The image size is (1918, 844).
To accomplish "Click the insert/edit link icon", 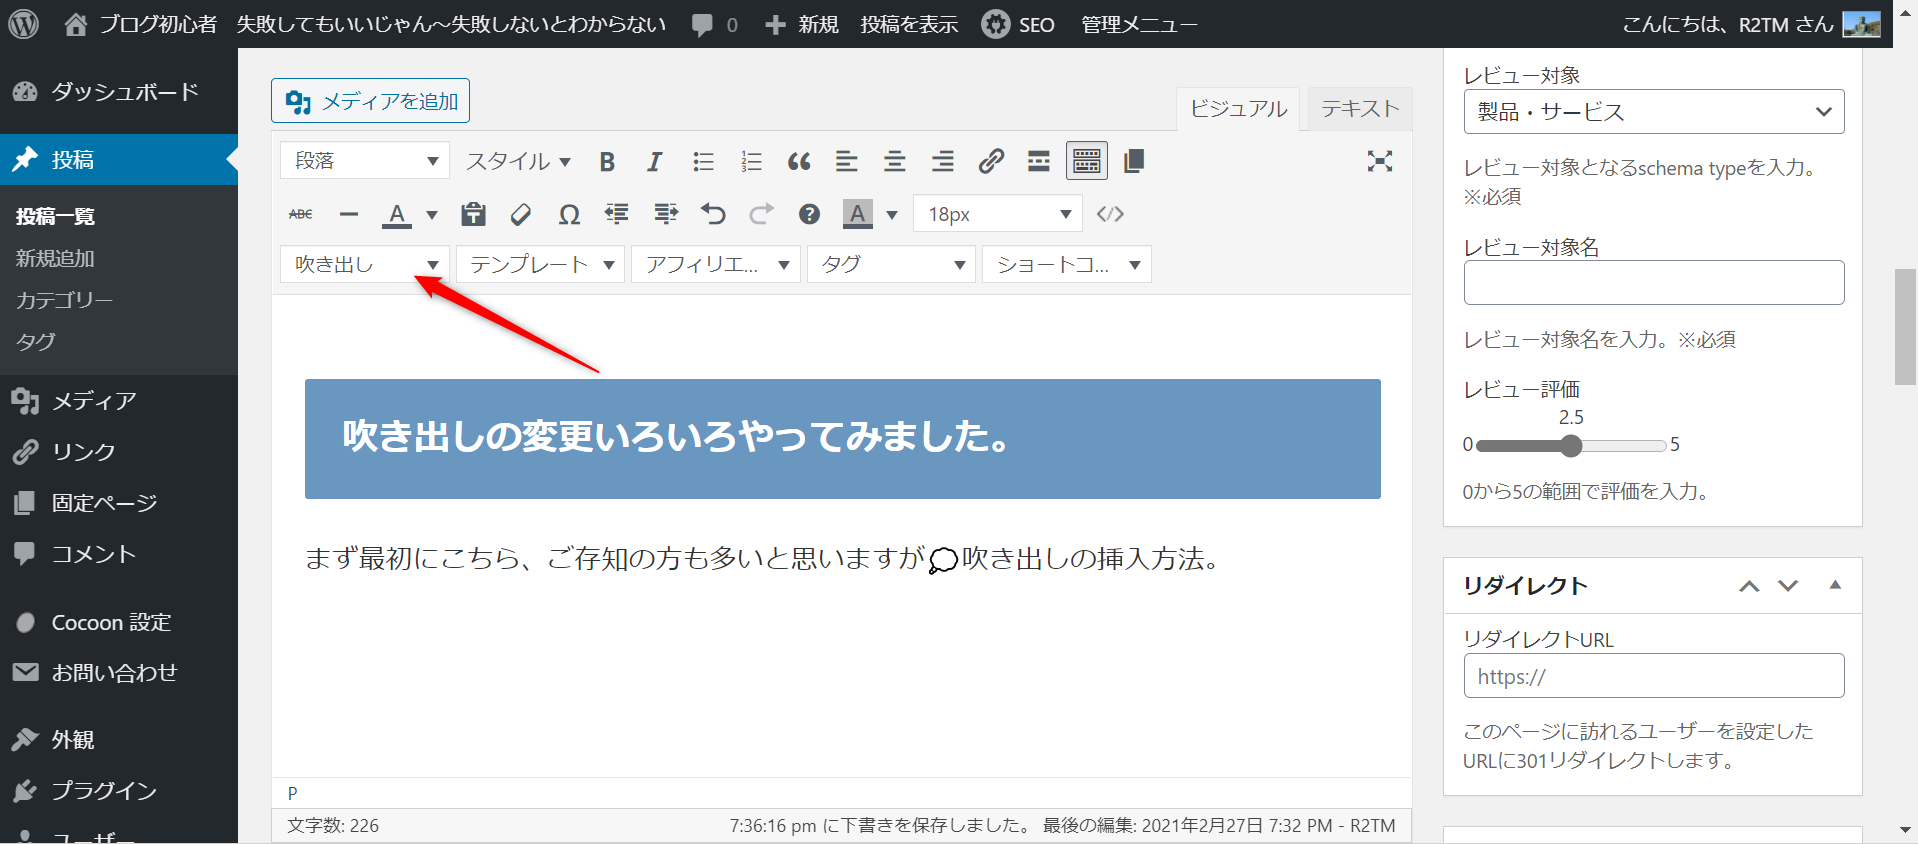I will click(990, 161).
